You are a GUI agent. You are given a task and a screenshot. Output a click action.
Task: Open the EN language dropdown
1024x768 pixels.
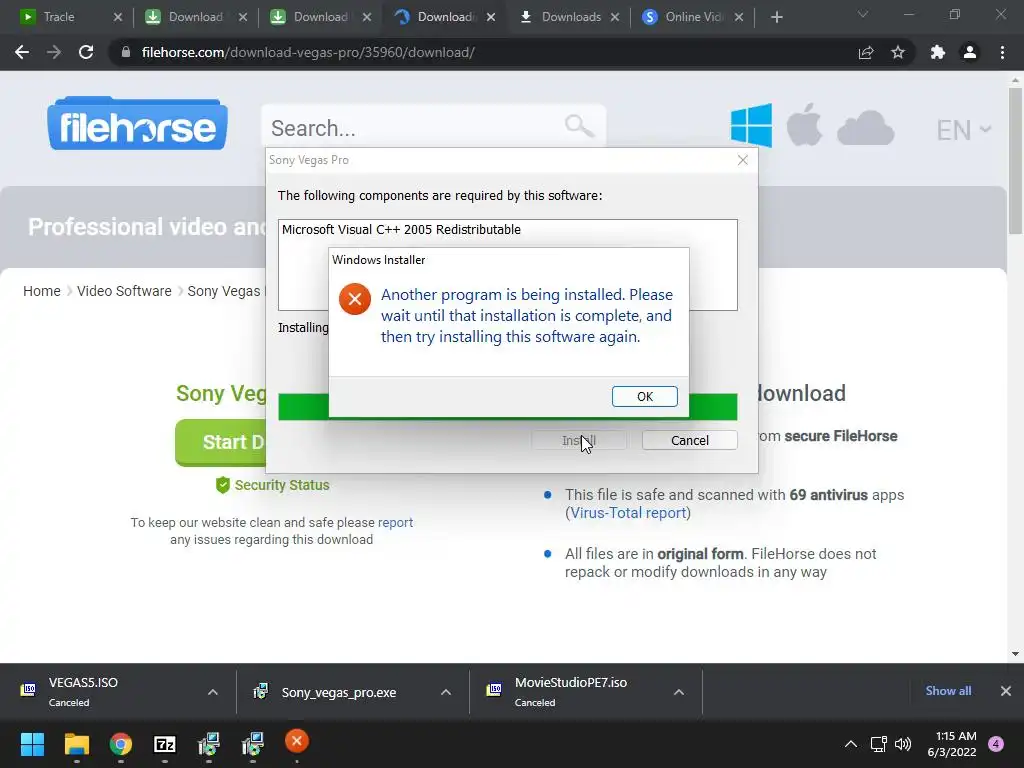click(x=964, y=130)
